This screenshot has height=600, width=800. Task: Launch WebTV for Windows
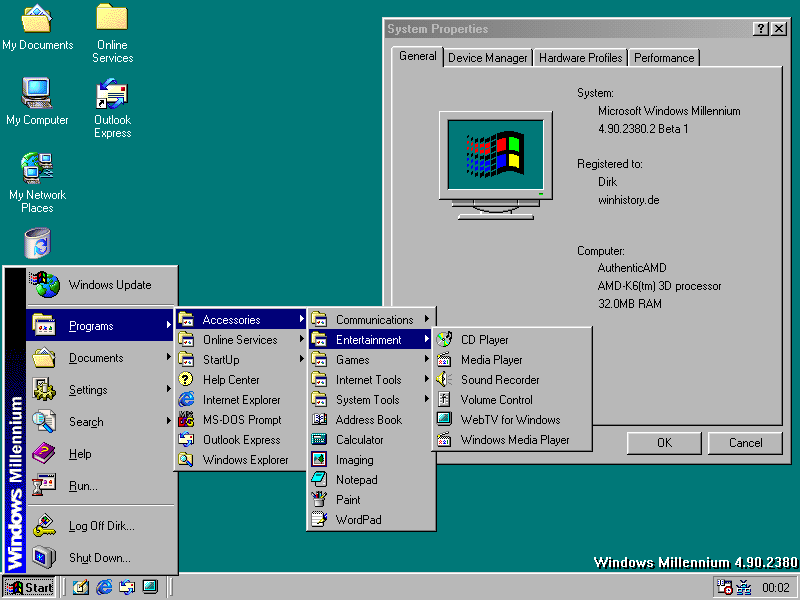(512, 419)
